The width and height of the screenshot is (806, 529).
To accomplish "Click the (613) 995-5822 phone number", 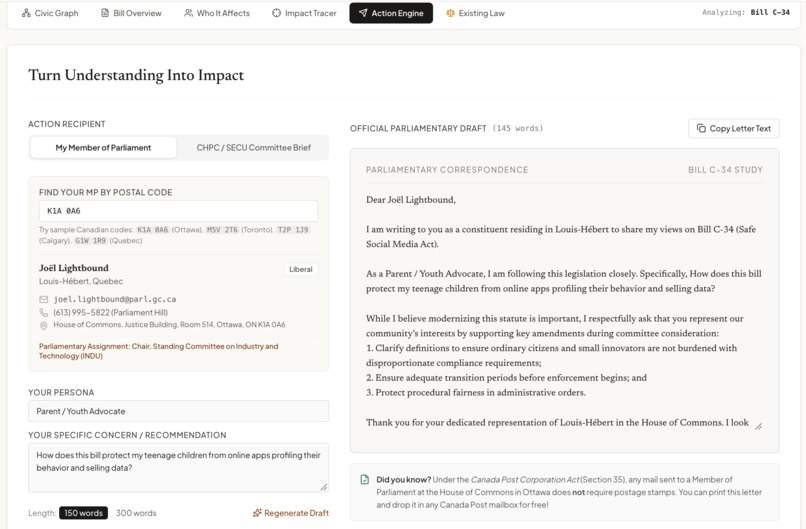I will (111, 312).
